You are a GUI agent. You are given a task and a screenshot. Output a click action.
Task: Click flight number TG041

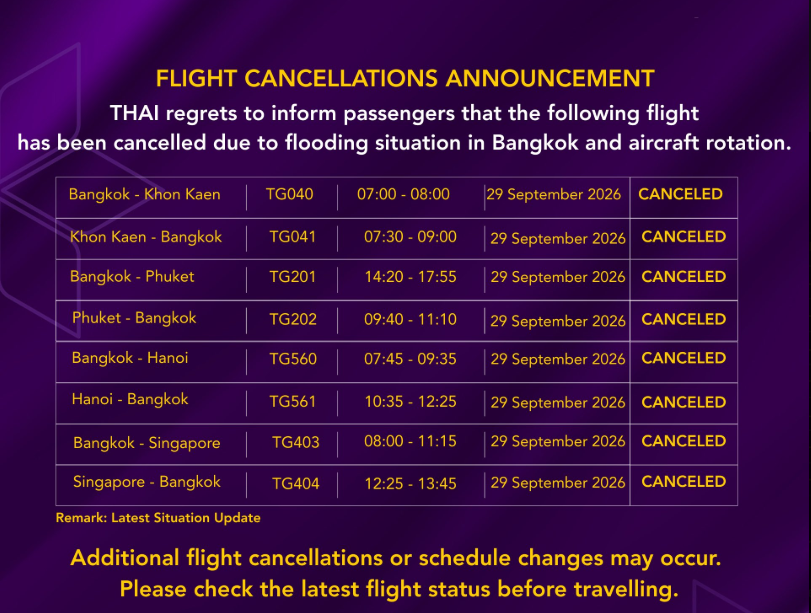293,237
